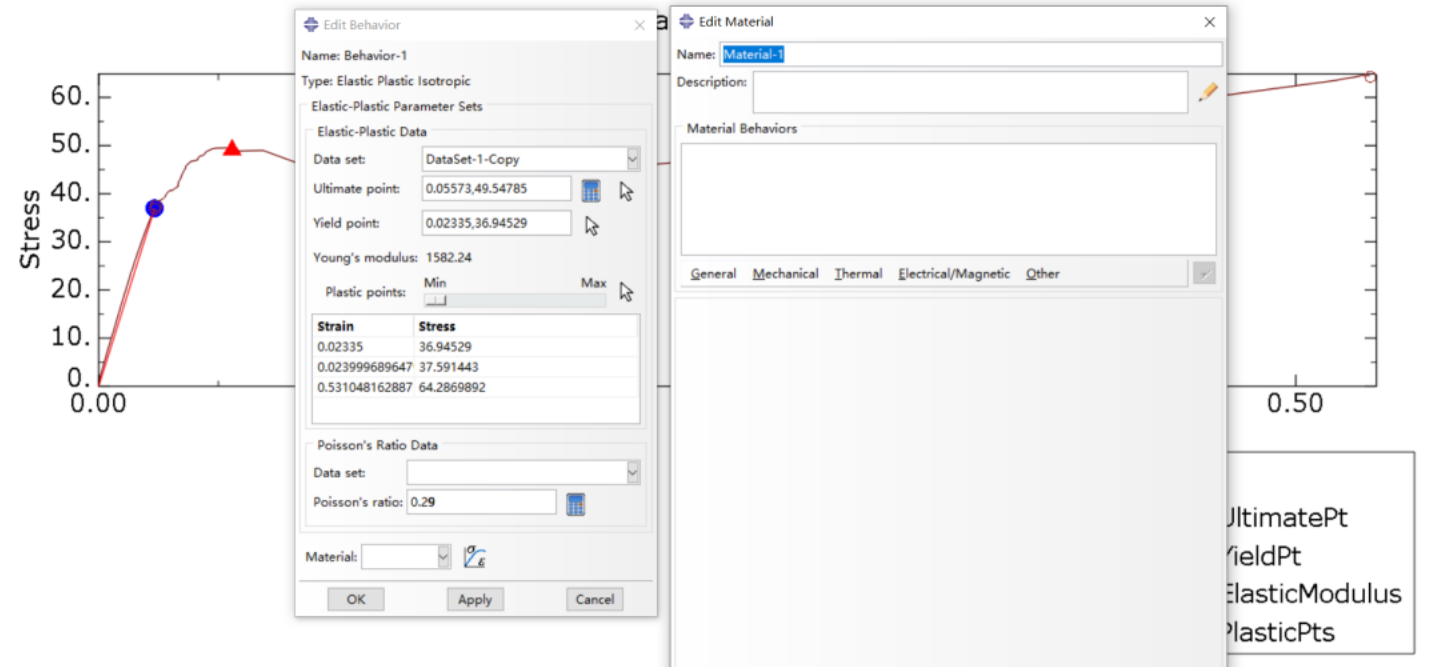This screenshot has height=667, width=1430.
Task: Click the material Name field
Action: 970,54
